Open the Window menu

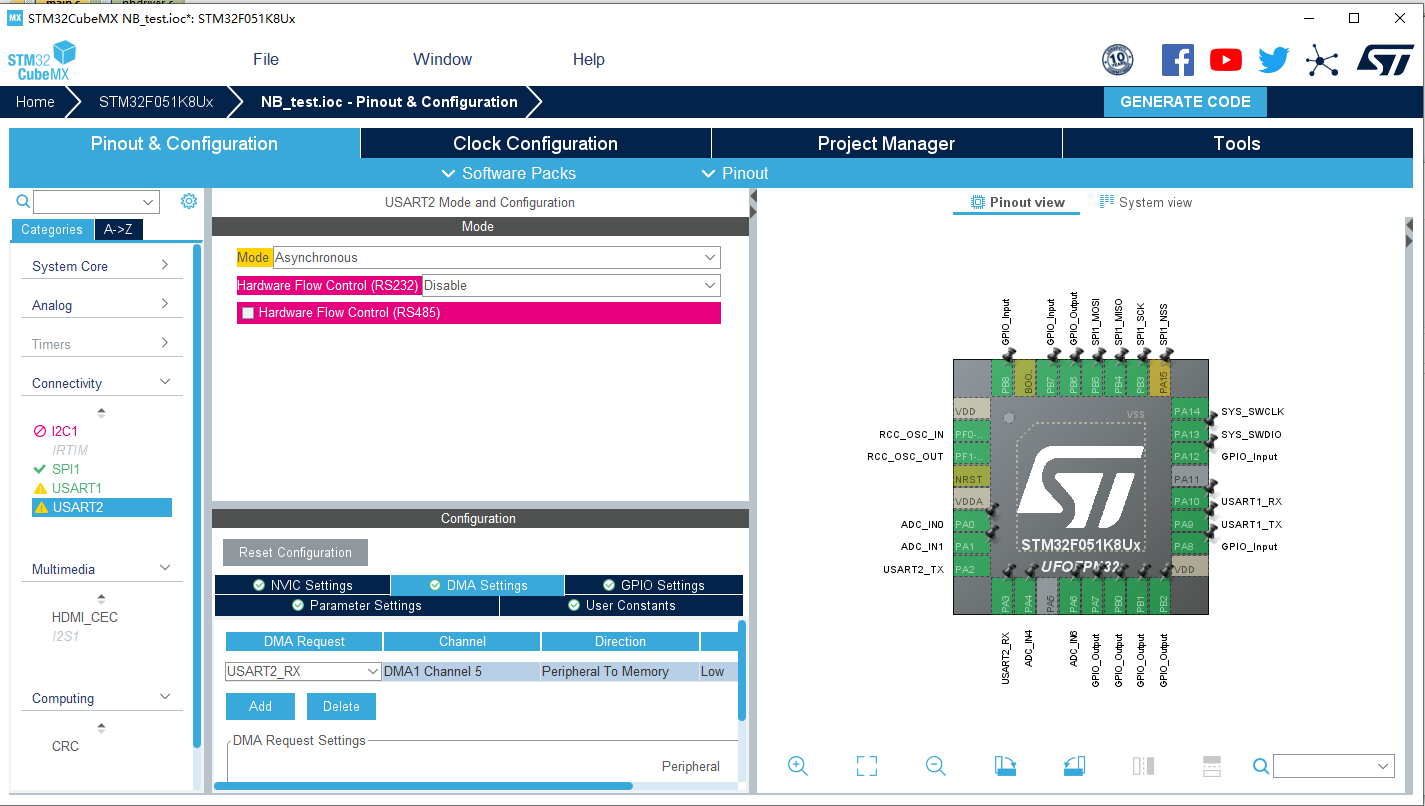point(442,59)
